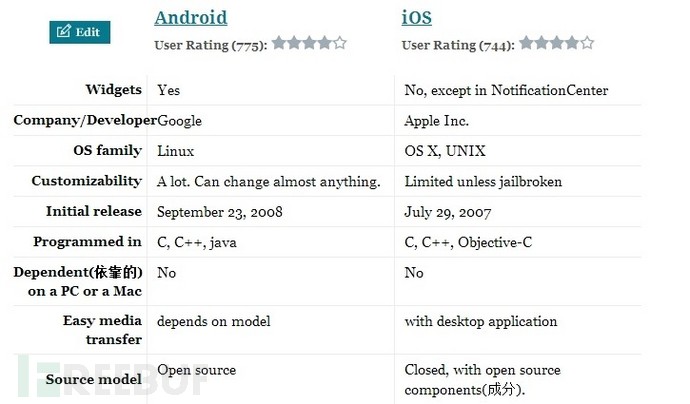Viewport: 690px width, 404px height.
Task: Click the Edit button
Action: pyautogui.click(x=80, y=32)
